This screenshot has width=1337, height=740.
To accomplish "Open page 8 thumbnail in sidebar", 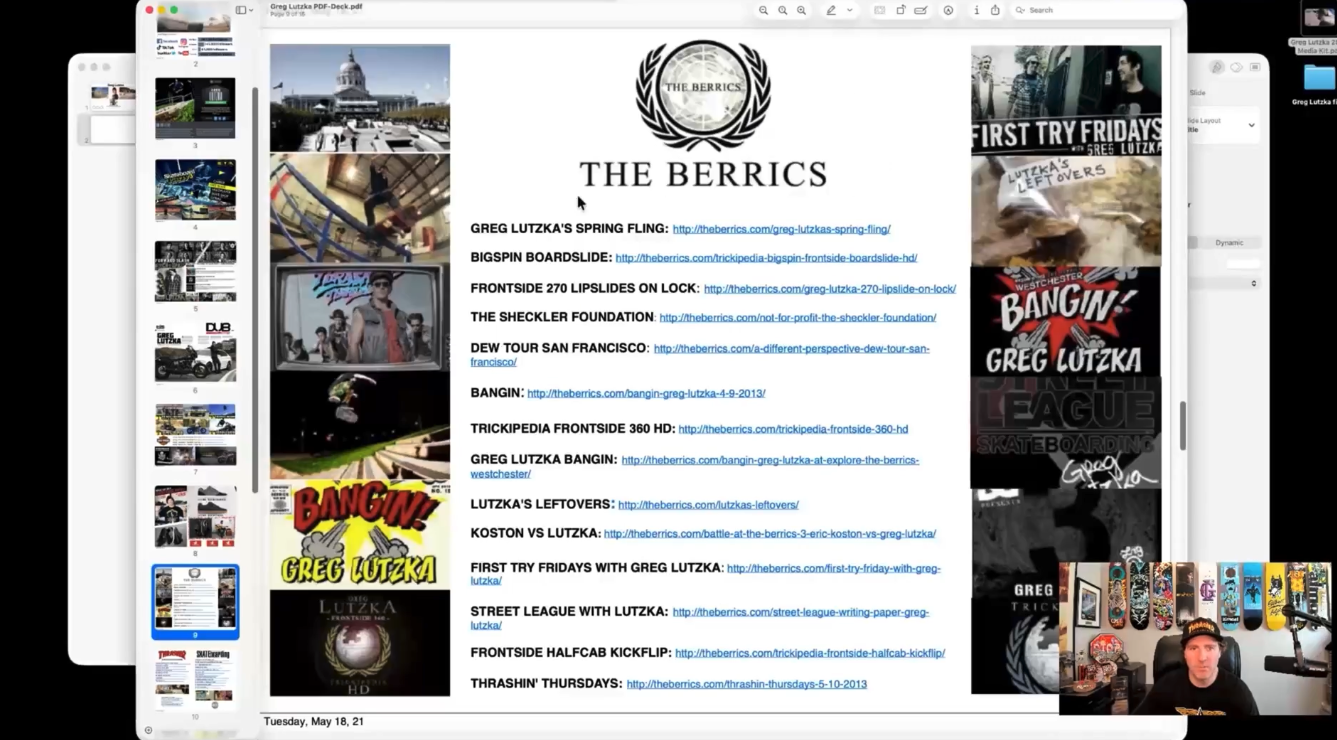I will [195, 517].
